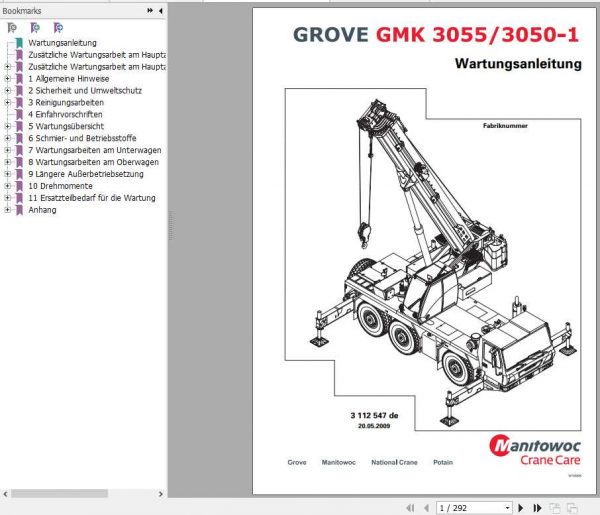Viewport: 600px width, 515px height.
Task: Click the GROVE GMK 3055/3050-1 title
Action: tap(436, 34)
